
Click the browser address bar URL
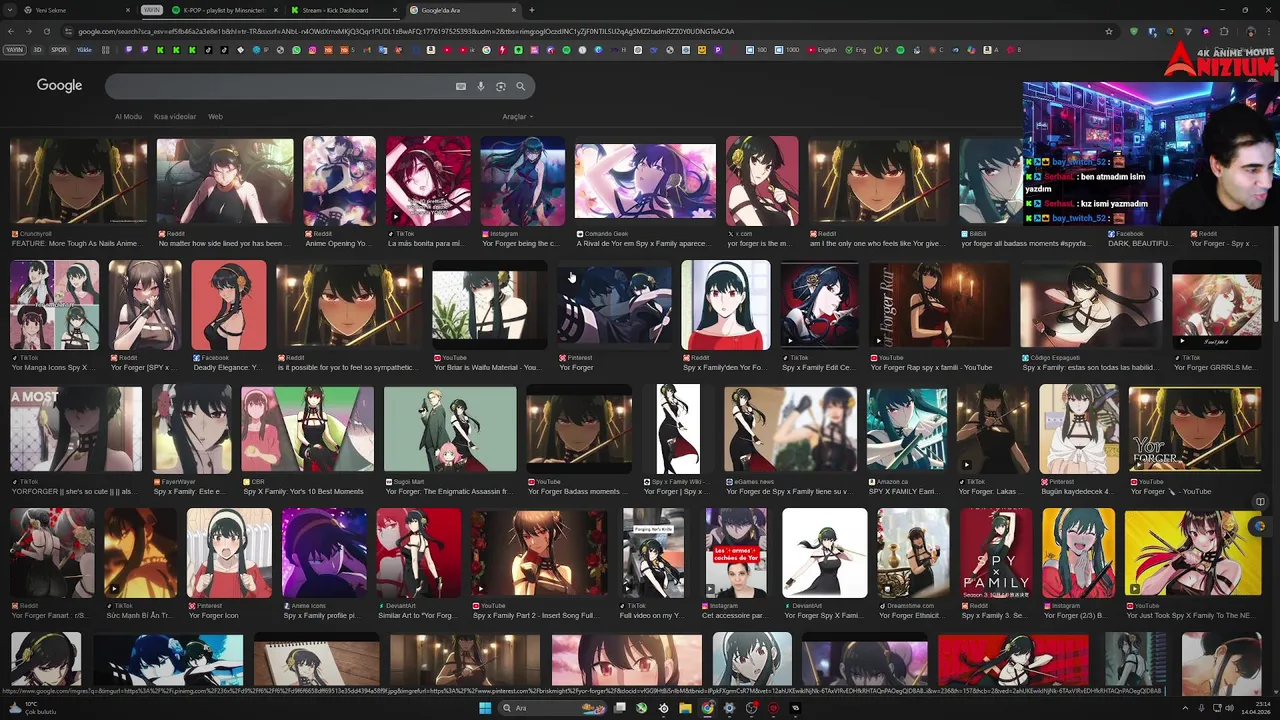405,31
